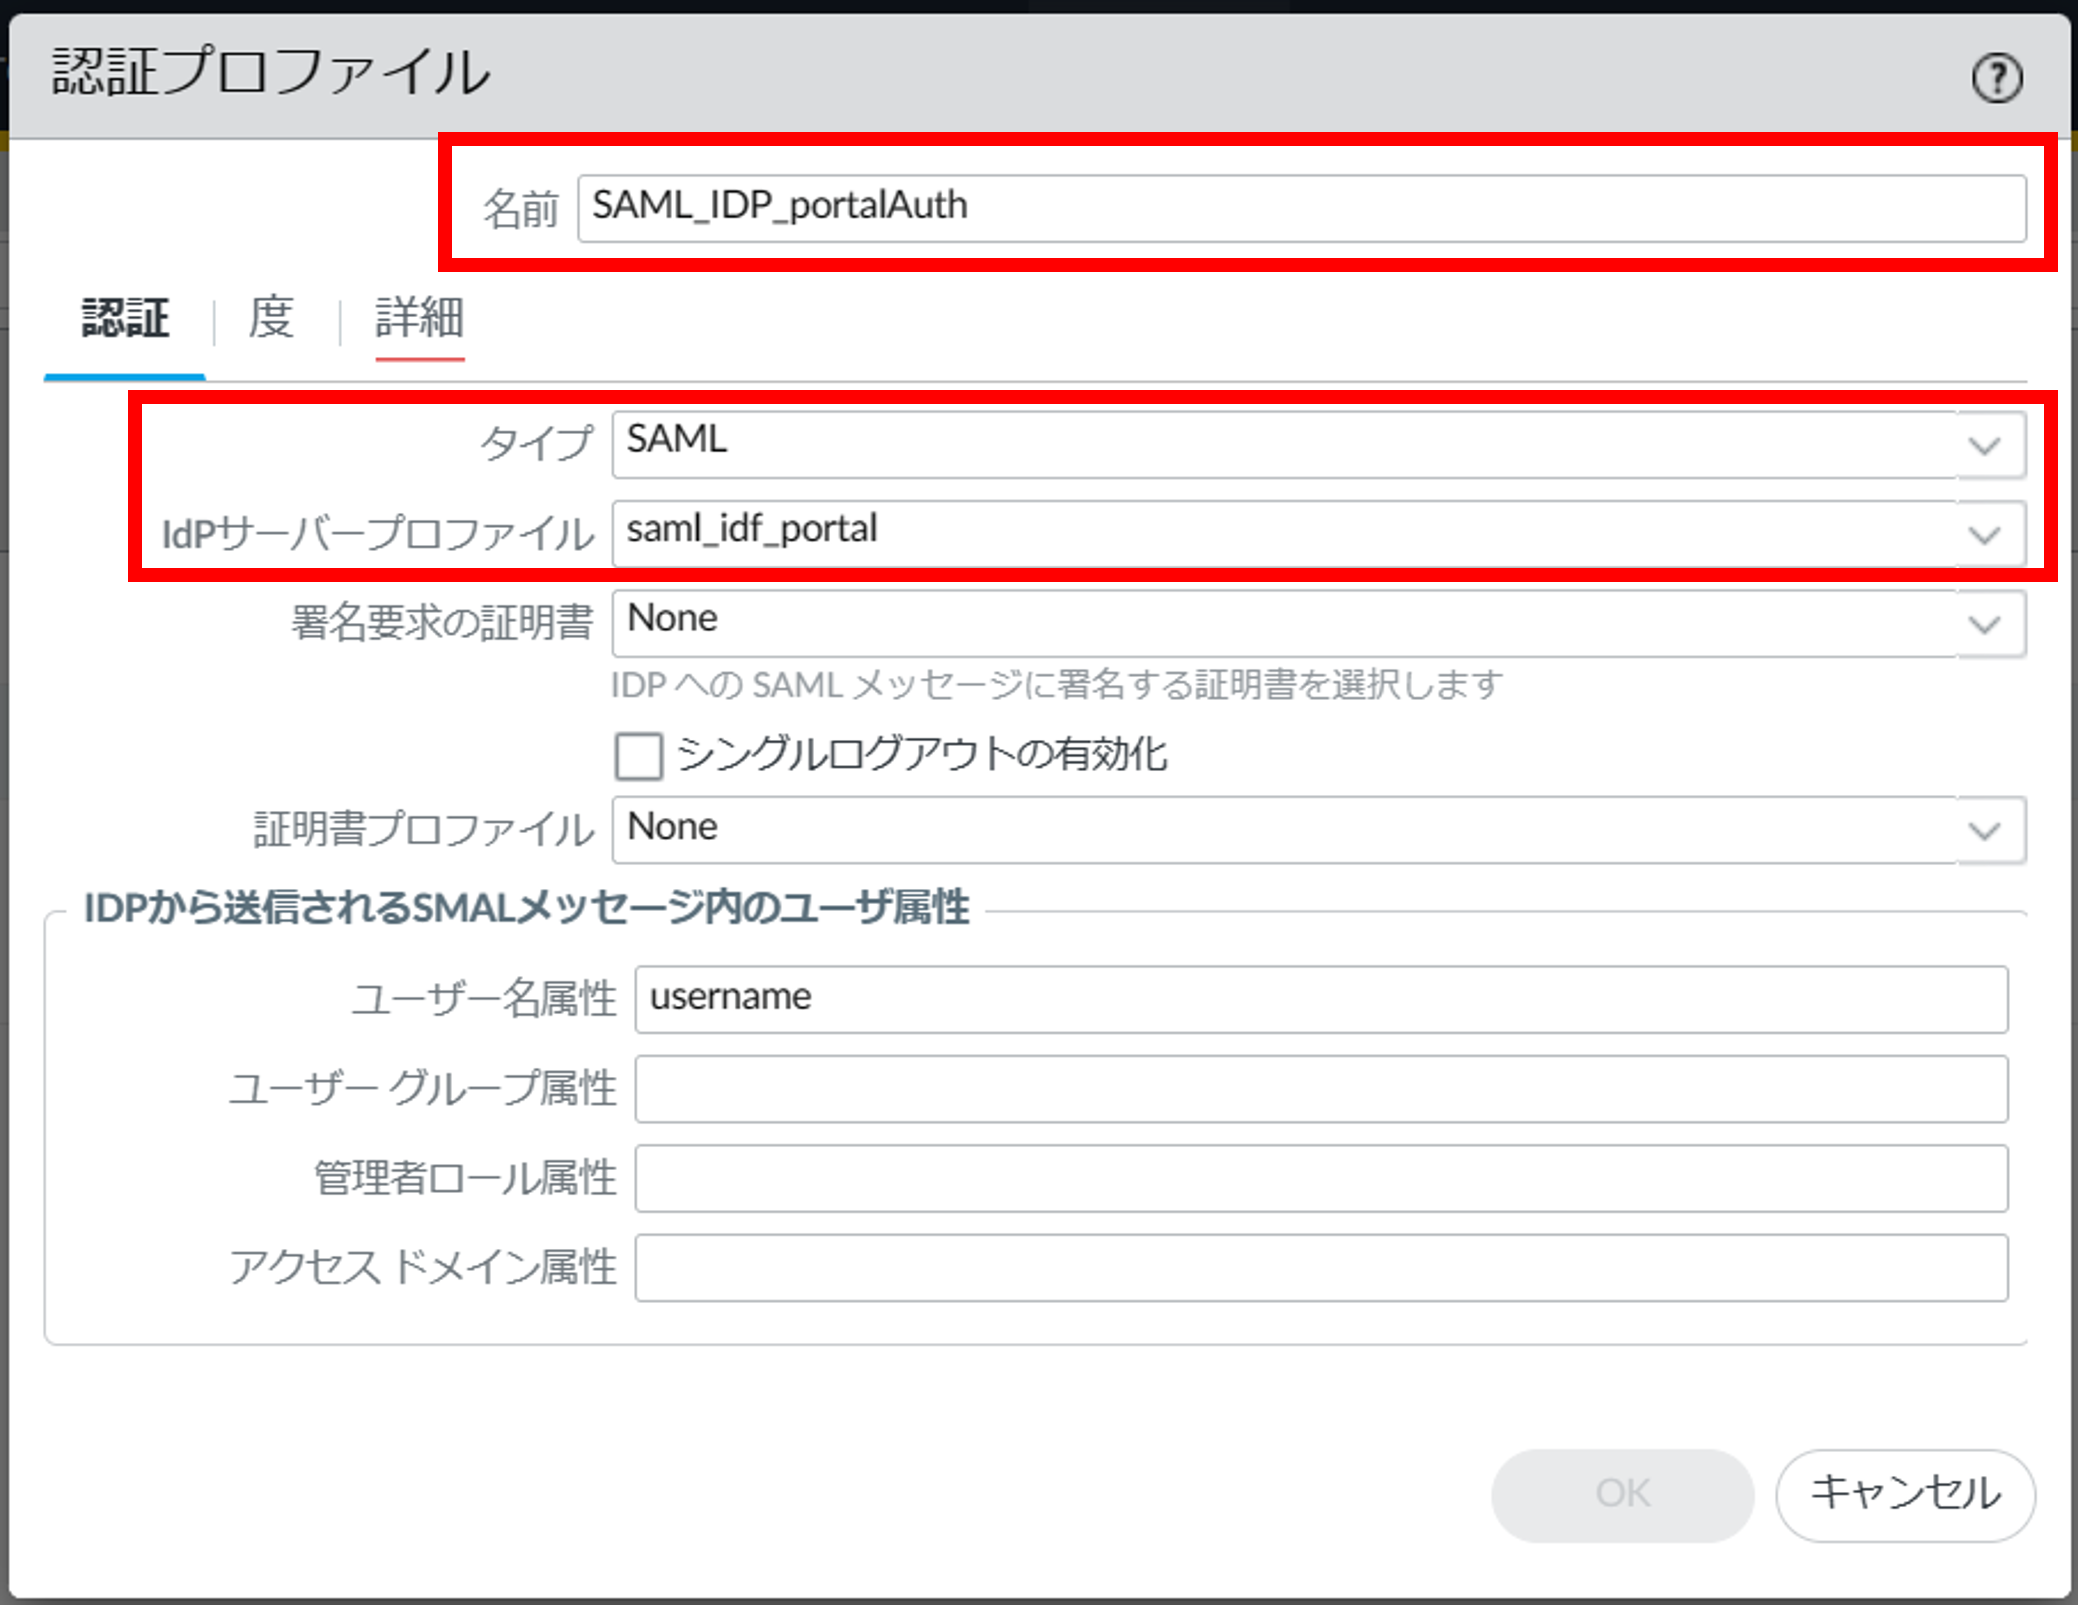
Task: Click the 名前 text field
Action: (1300, 208)
